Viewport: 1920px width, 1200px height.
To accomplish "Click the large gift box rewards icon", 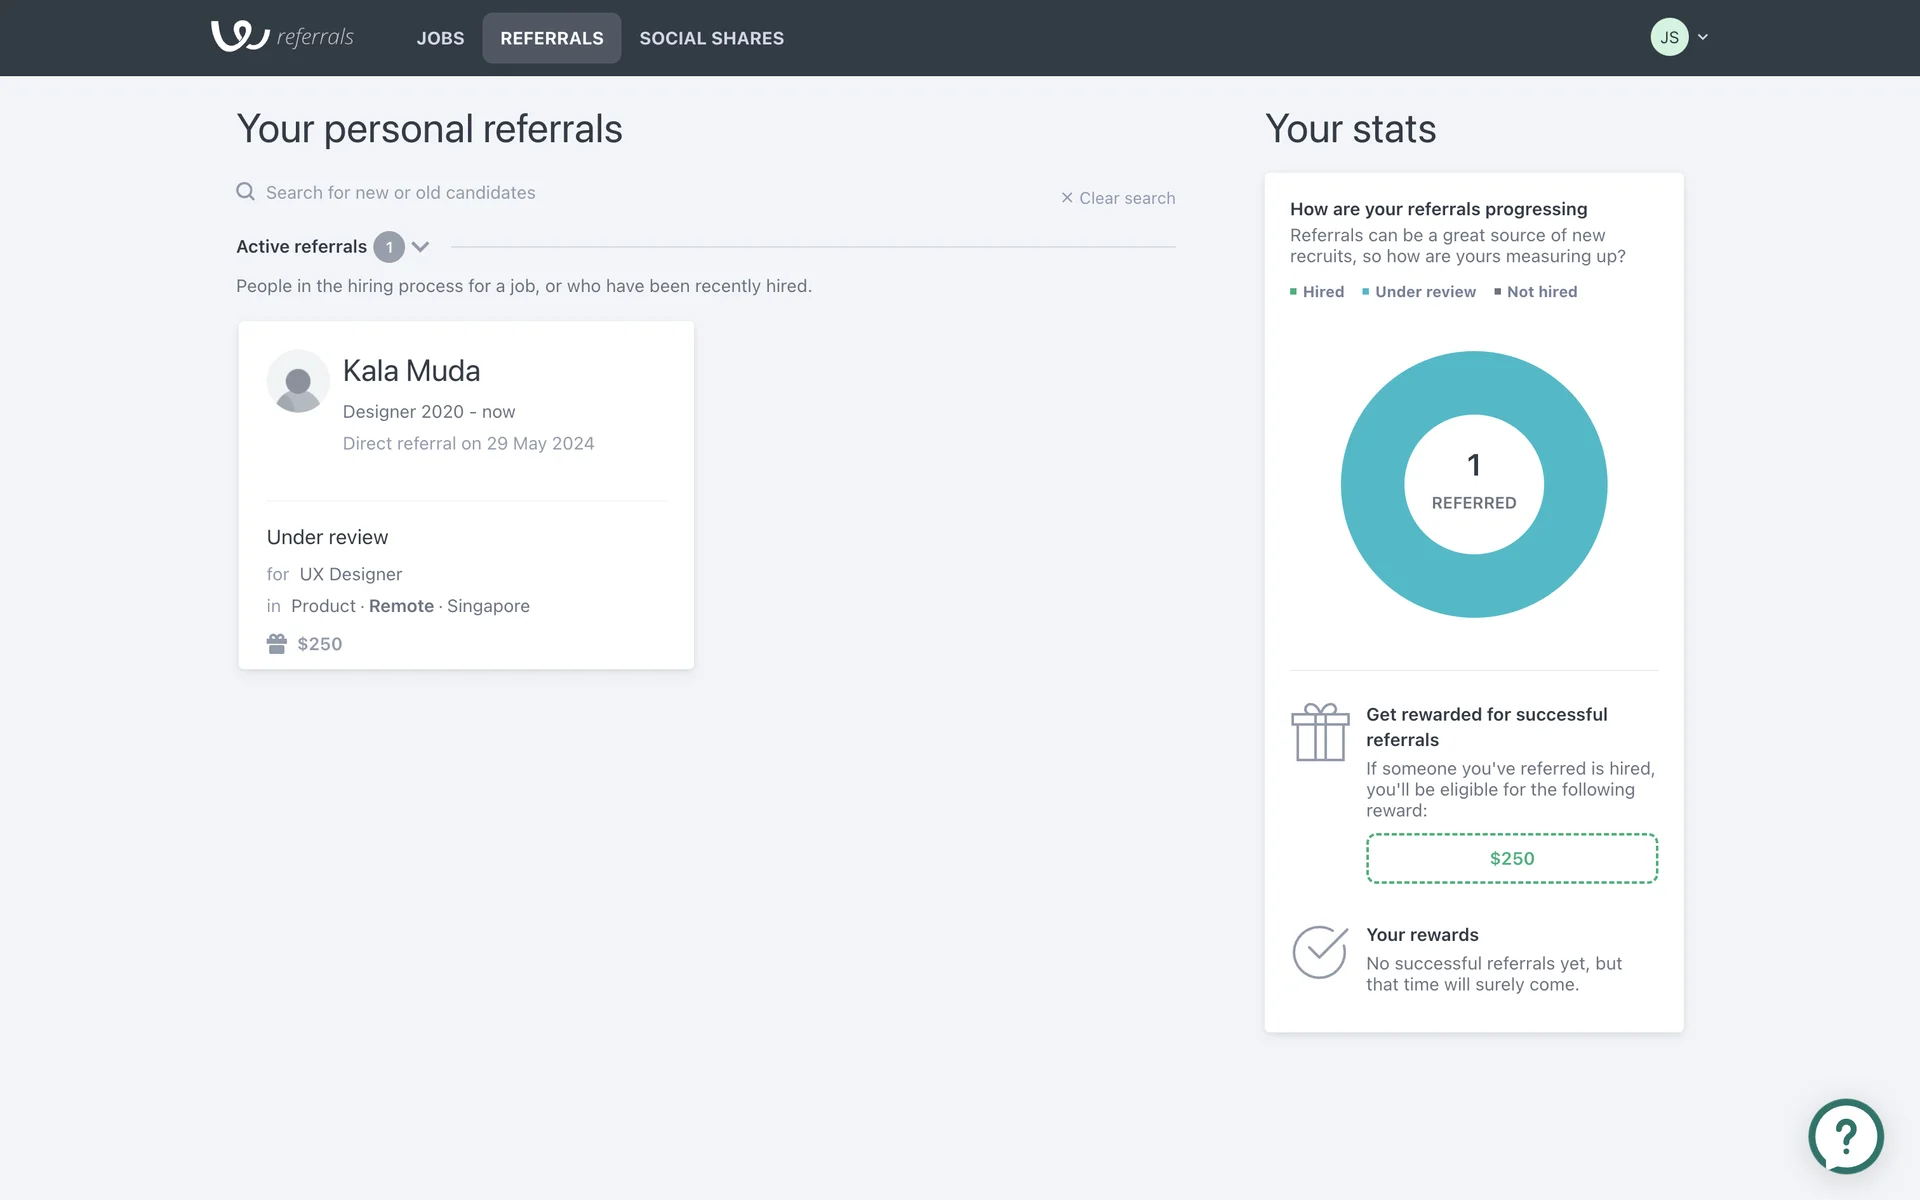I will 1320,733.
